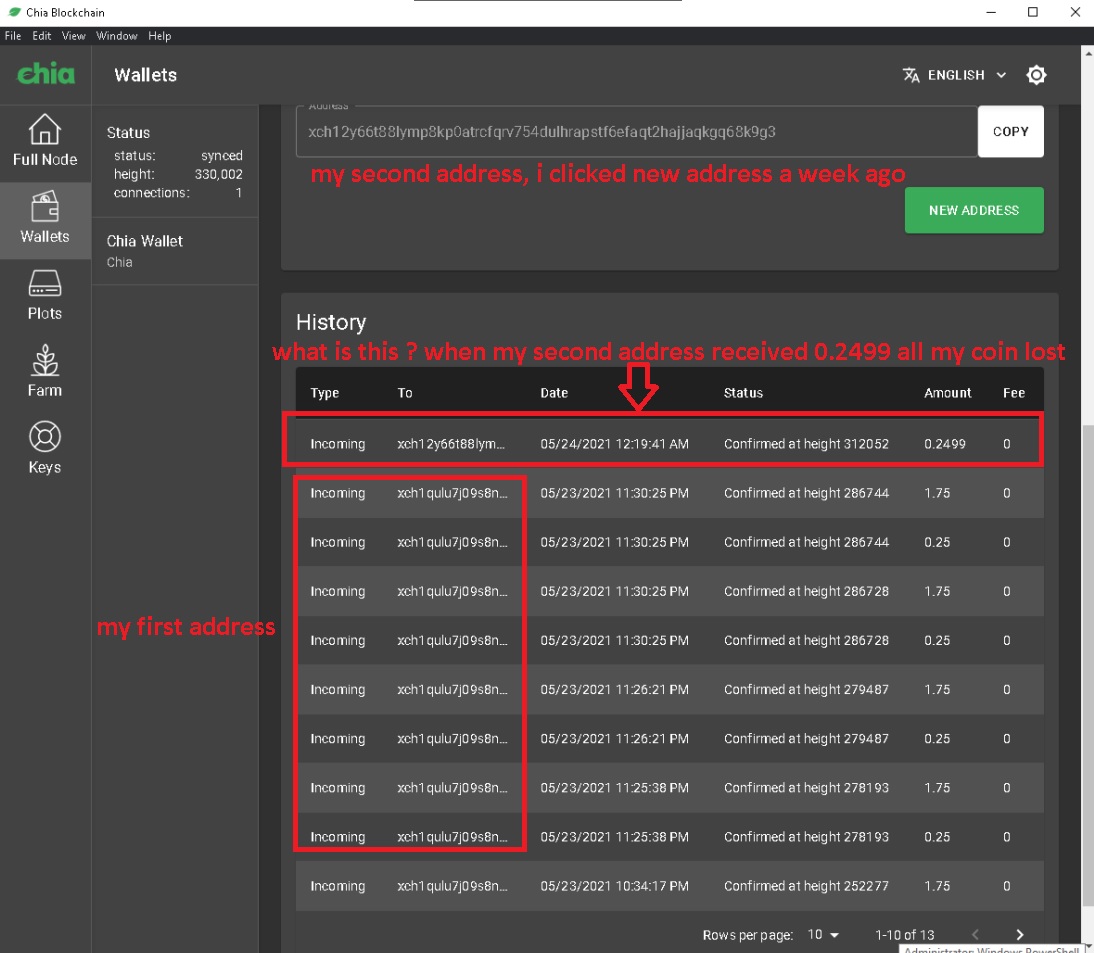The height and width of the screenshot is (953, 1094).
Task: Click 'Confirmed at height 312052' status
Action: tap(806, 444)
